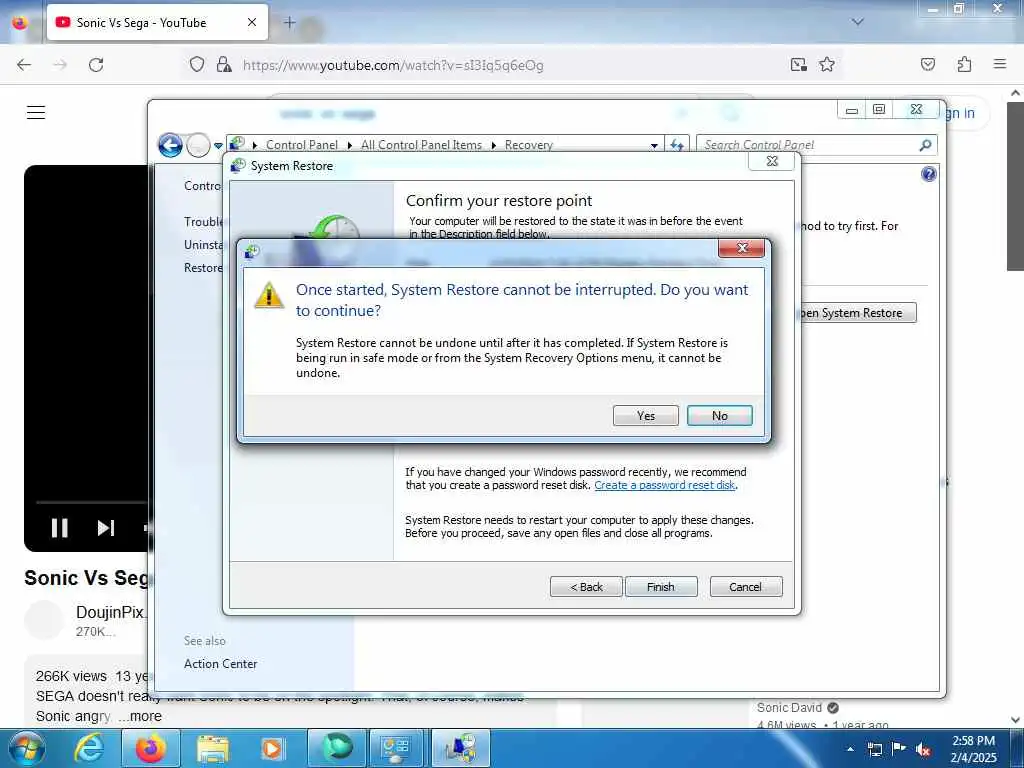Open Windows Explorer folder on taskbar
The height and width of the screenshot is (768, 1024).
click(x=212, y=748)
